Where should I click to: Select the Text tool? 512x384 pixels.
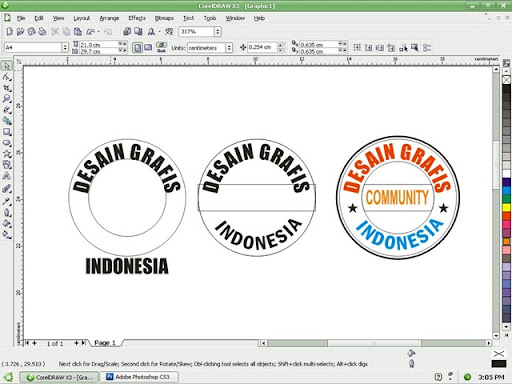point(7,176)
